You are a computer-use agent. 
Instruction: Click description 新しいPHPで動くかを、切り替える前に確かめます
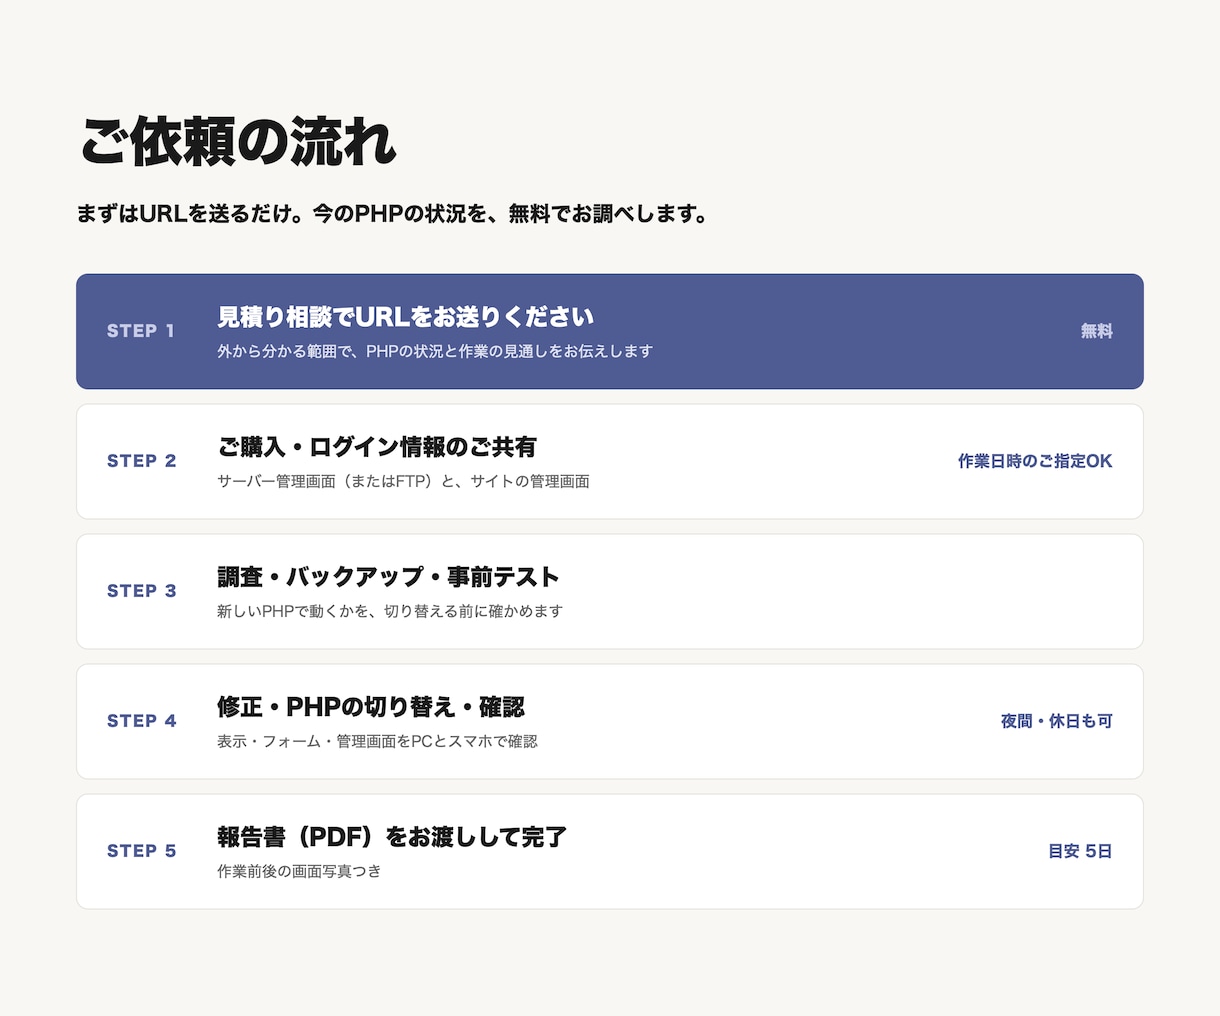(x=390, y=611)
